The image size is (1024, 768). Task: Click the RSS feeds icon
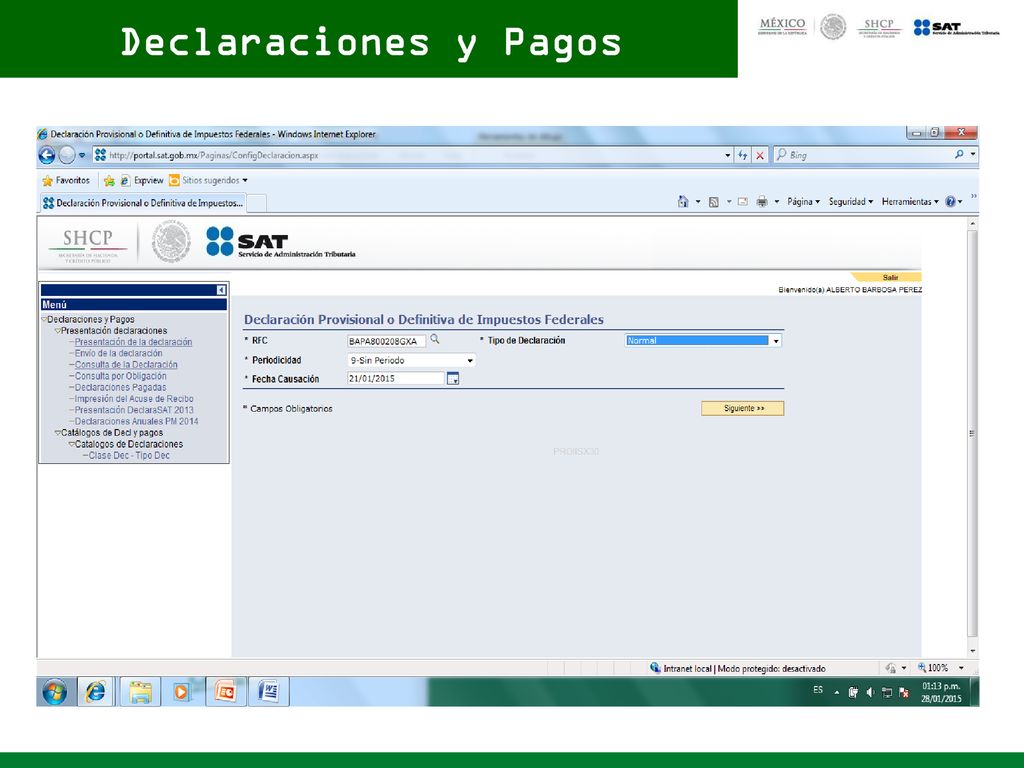tap(714, 202)
